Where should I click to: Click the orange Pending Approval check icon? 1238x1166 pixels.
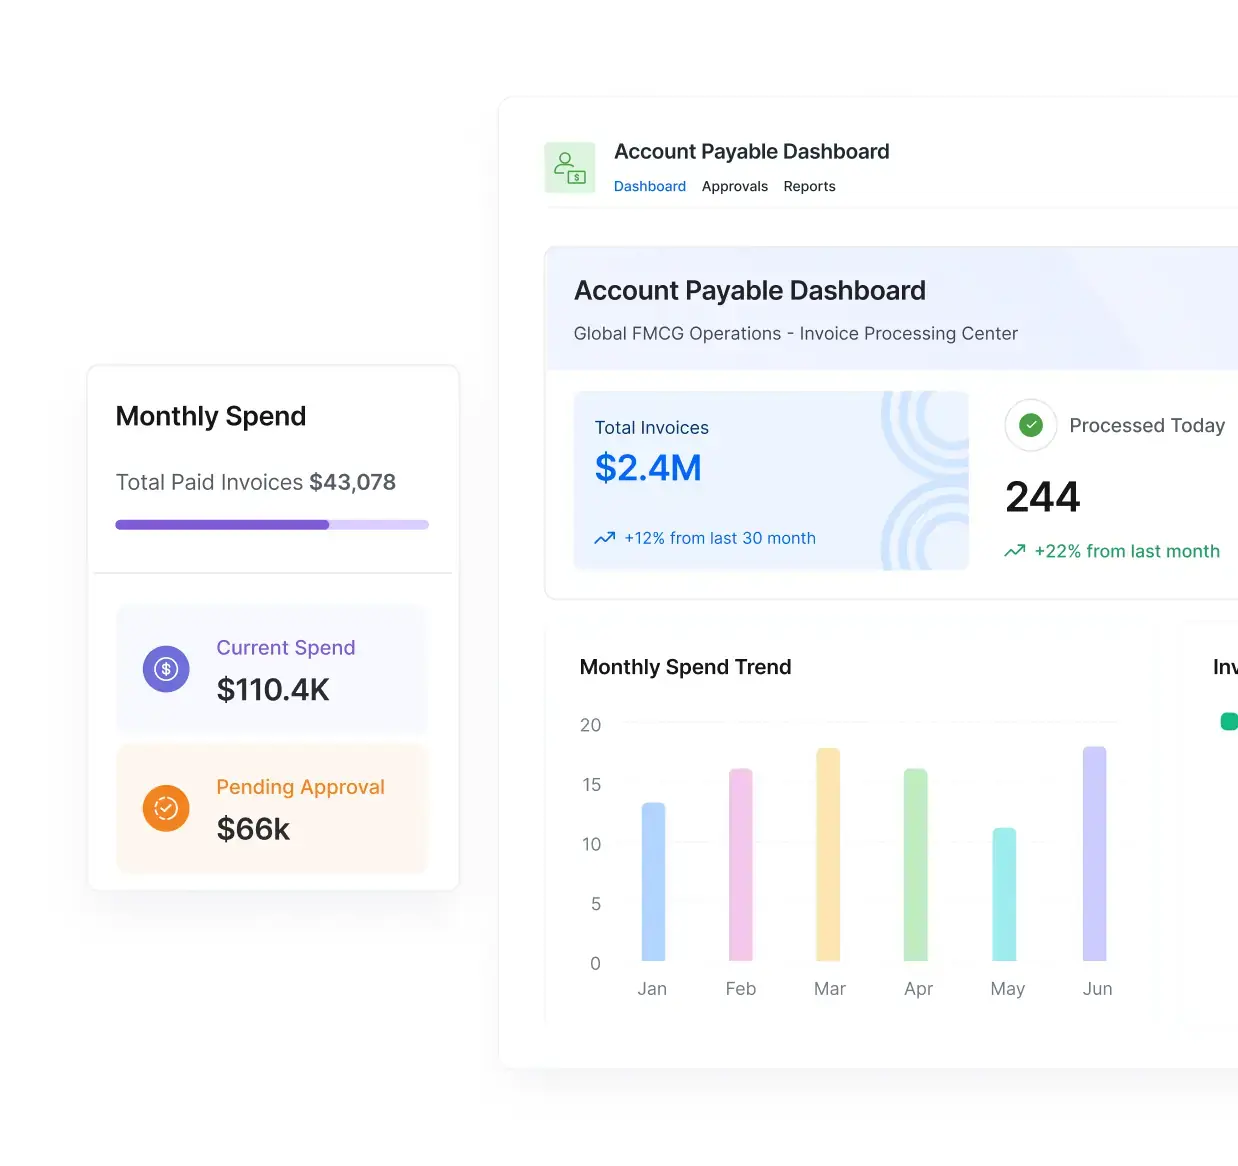[166, 808]
